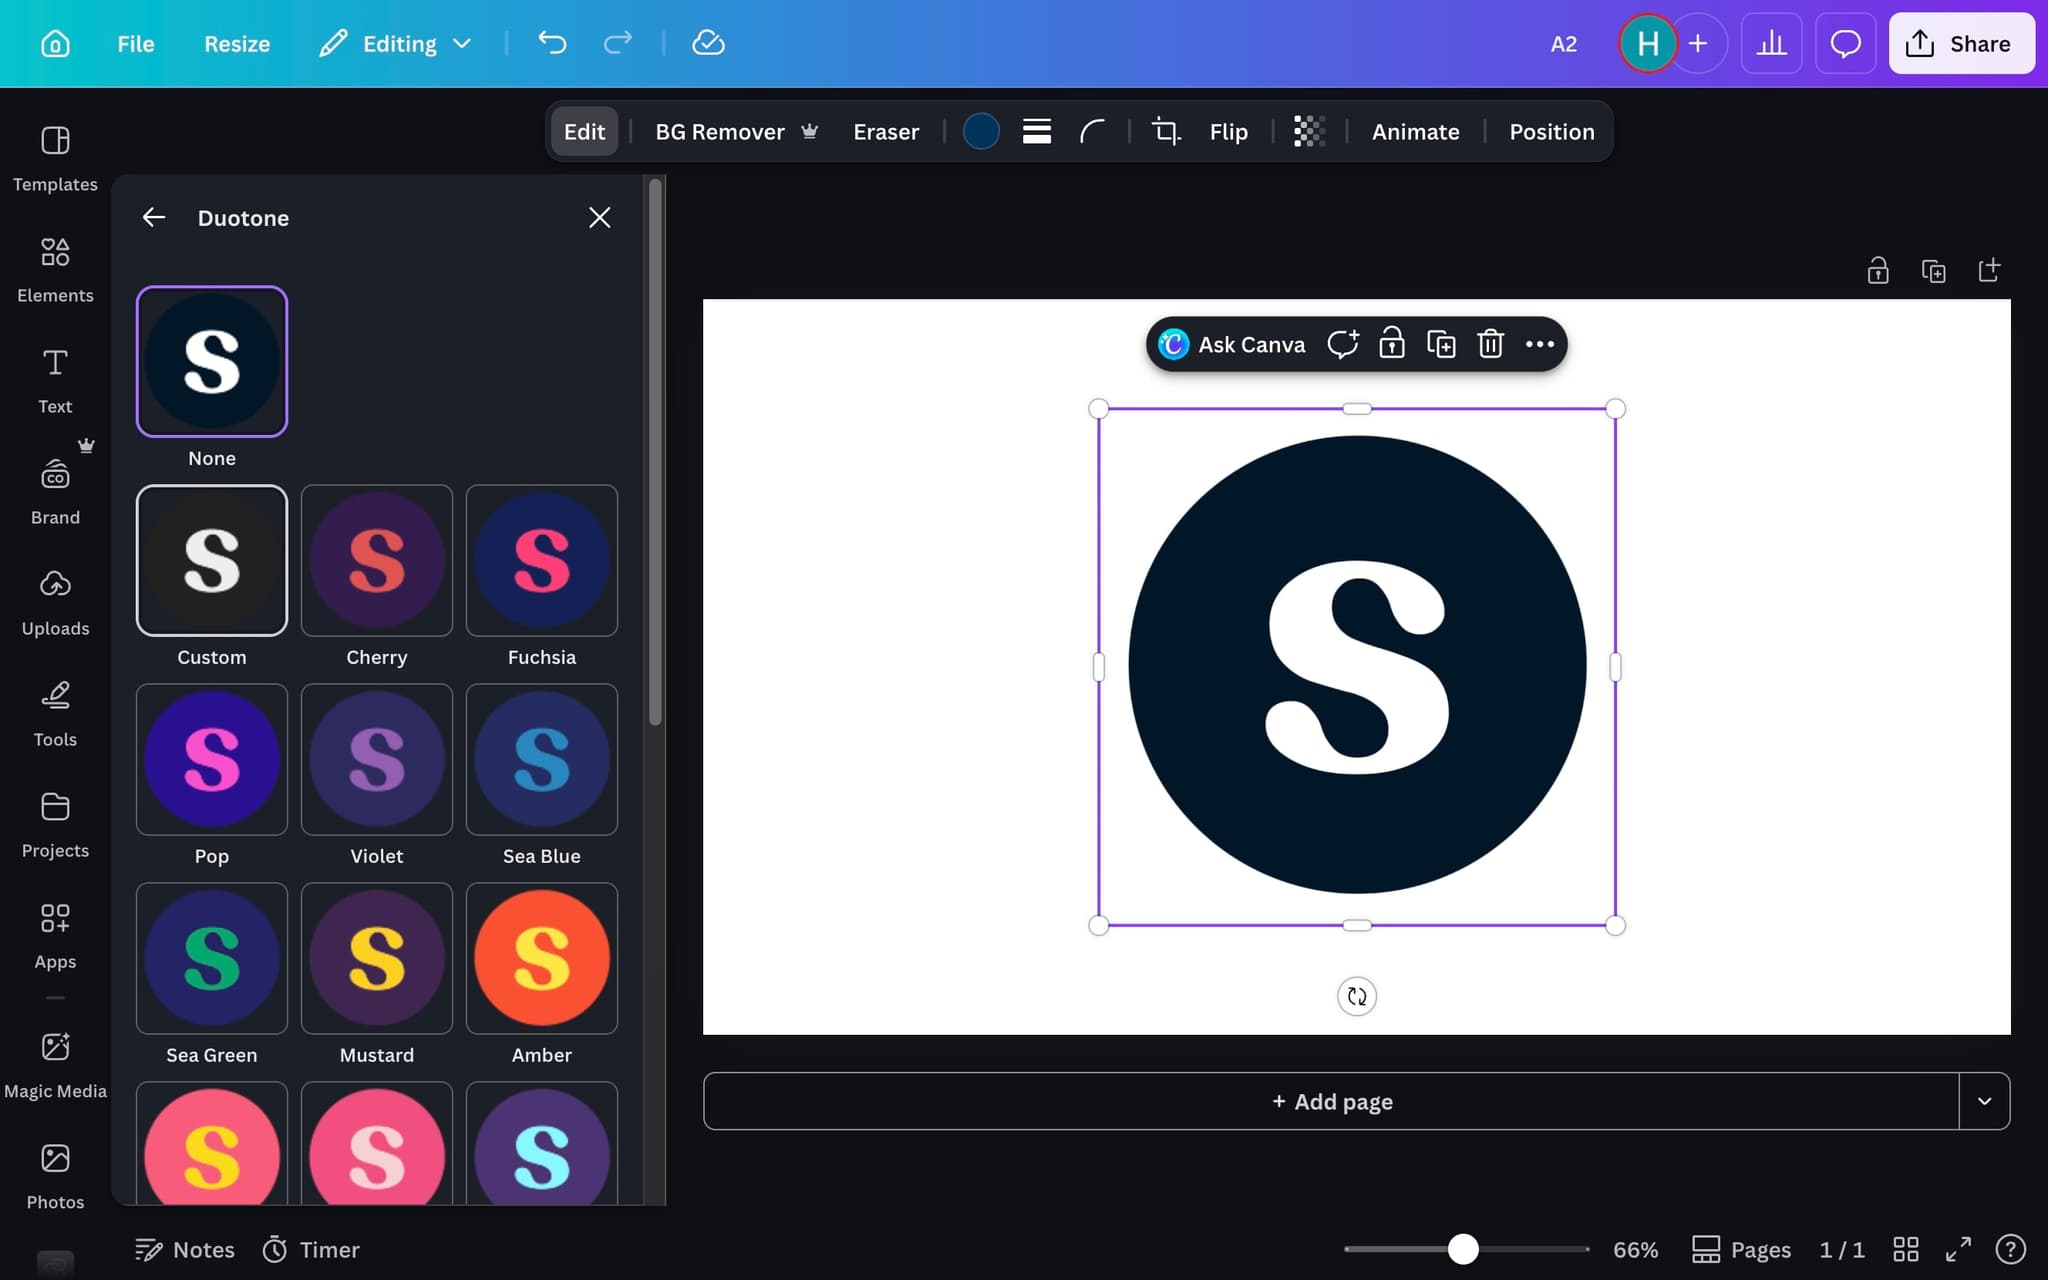Open the dark blue border color swatch
Screen dimensions: 2048x1280
click(980, 131)
